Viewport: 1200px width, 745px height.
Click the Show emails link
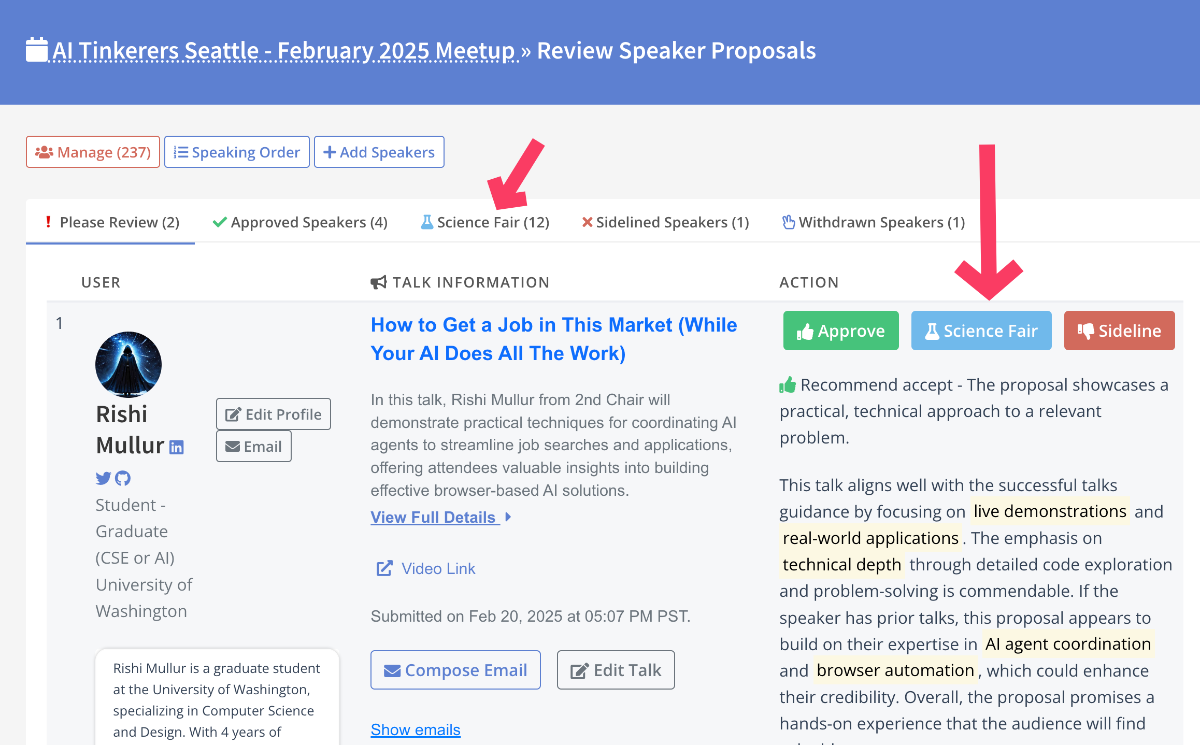pos(415,729)
